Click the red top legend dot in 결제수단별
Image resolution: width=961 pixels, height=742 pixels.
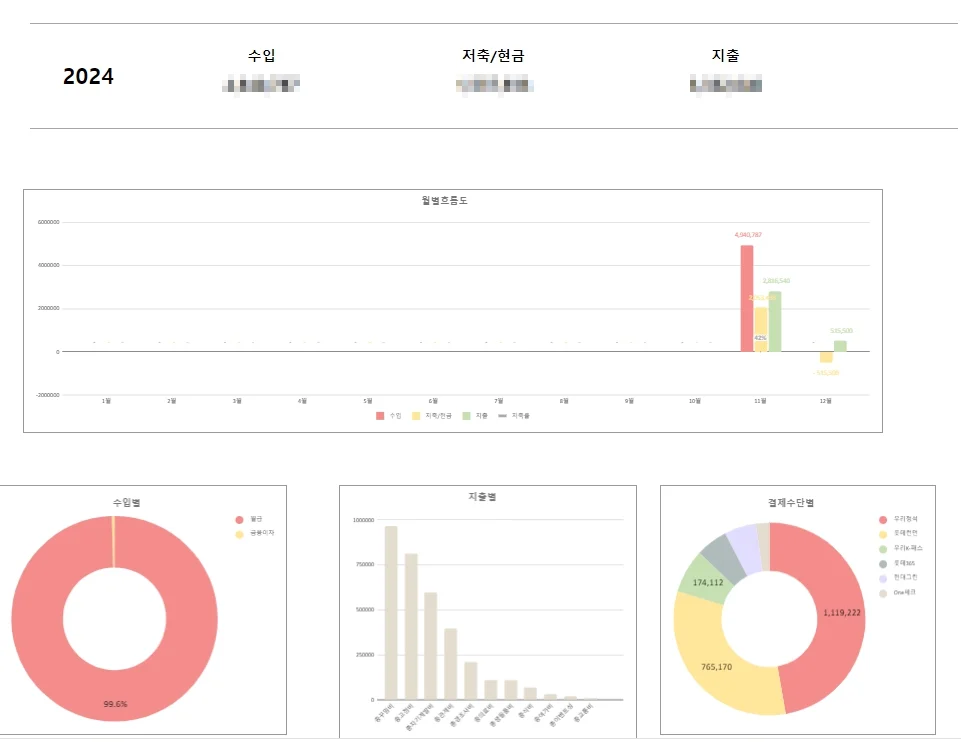(883, 520)
